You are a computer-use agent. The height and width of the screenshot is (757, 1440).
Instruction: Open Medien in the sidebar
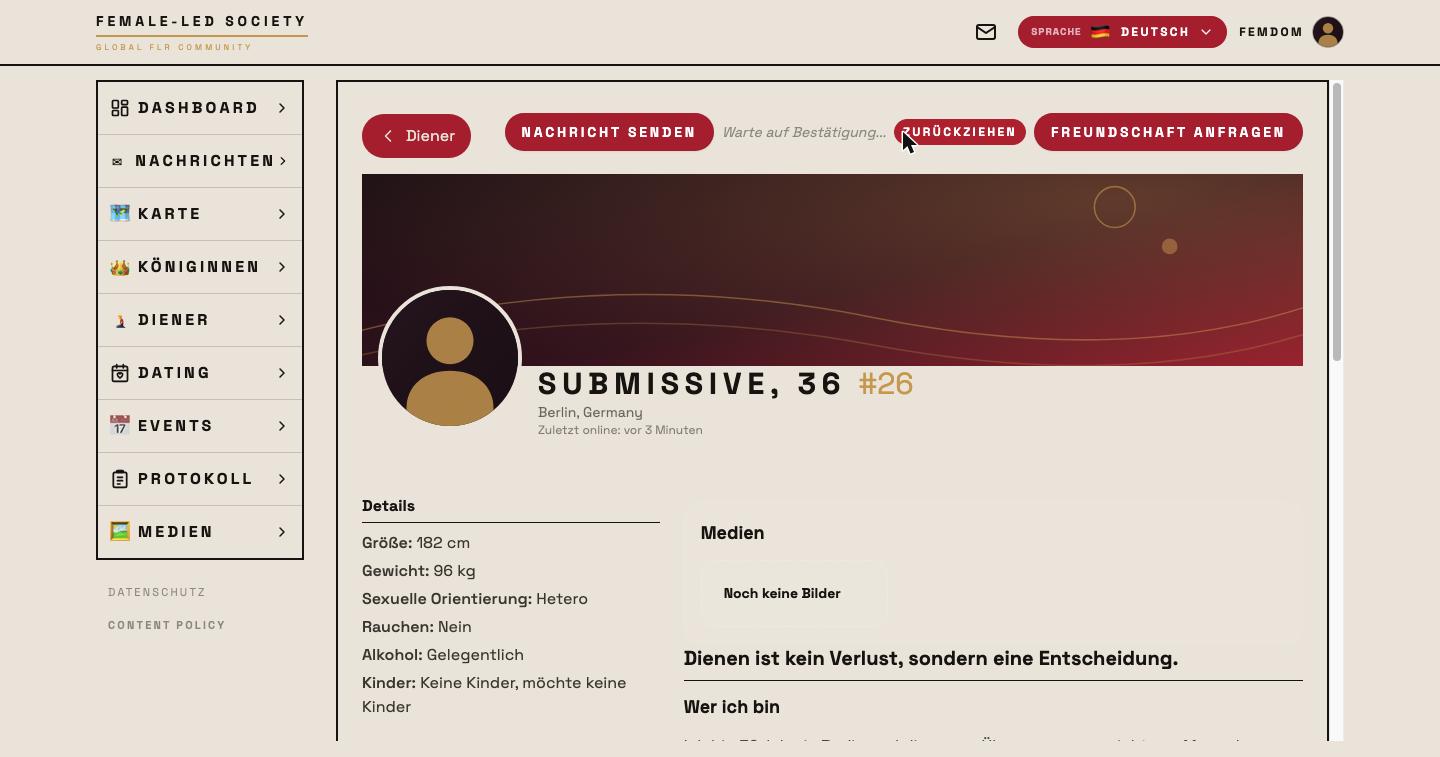pyautogui.click(x=200, y=532)
